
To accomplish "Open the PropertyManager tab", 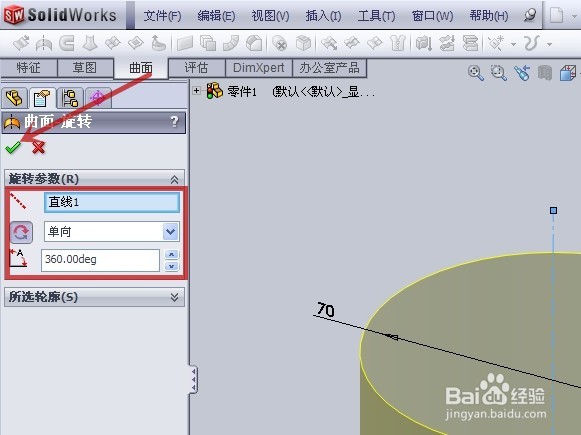I will [x=42, y=98].
